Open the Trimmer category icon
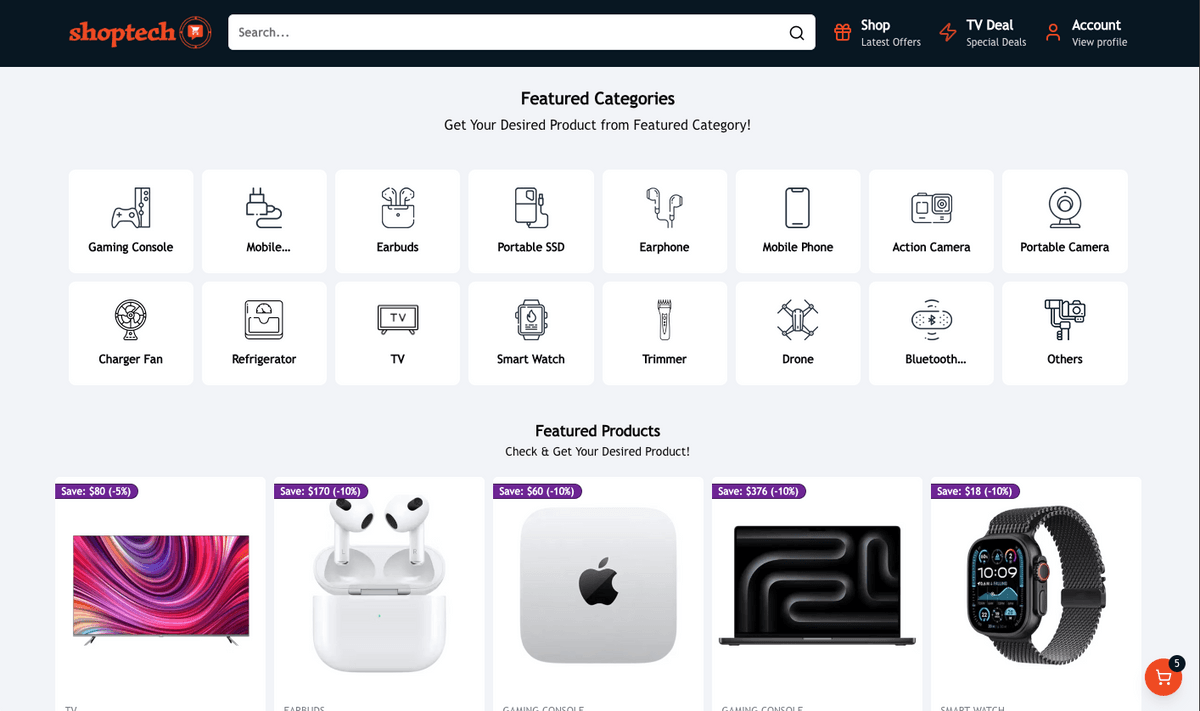 pyautogui.click(x=664, y=320)
